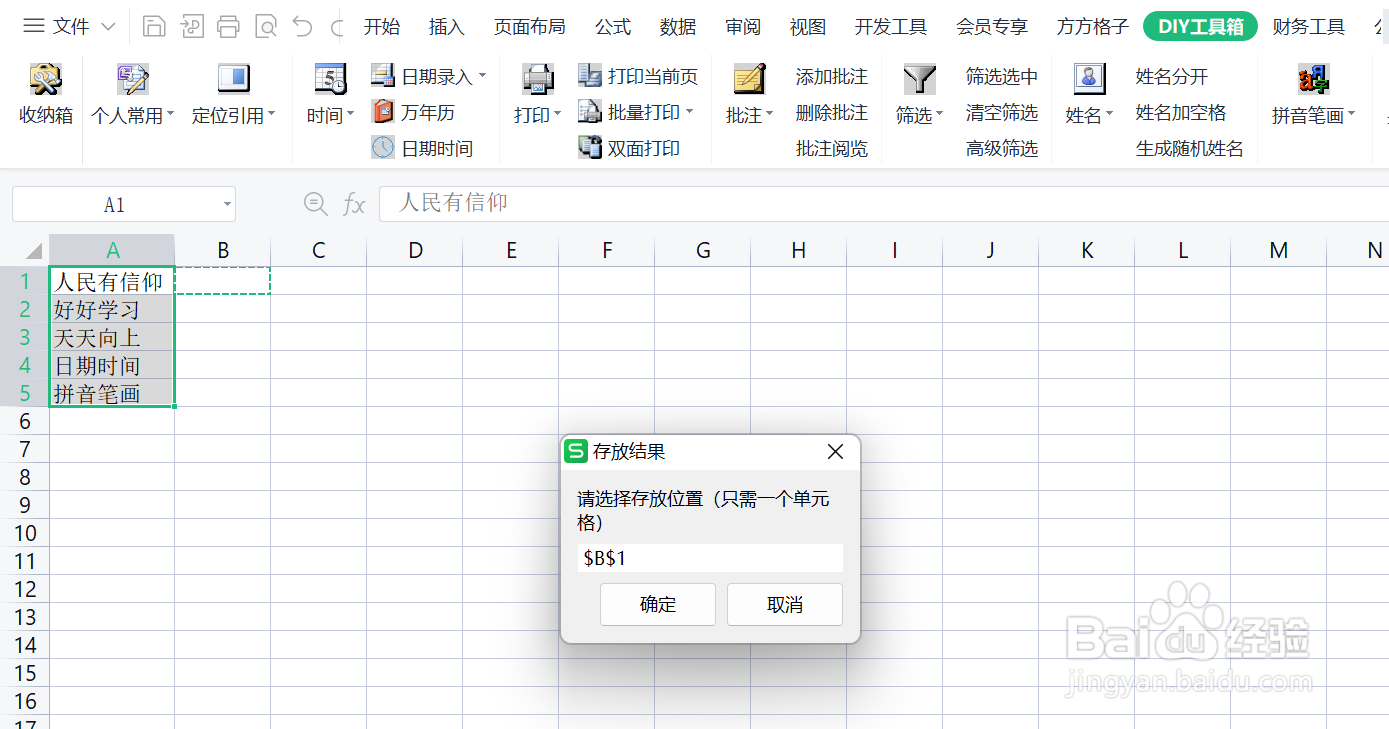Click 清空筛选 button
The height and width of the screenshot is (729, 1389).
point(1002,113)
